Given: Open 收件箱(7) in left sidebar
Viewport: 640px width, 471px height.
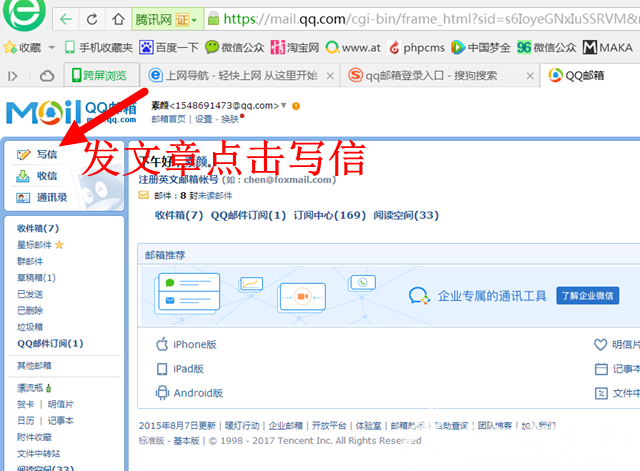Looking at the screenshot, I should (x=38, y=228).
